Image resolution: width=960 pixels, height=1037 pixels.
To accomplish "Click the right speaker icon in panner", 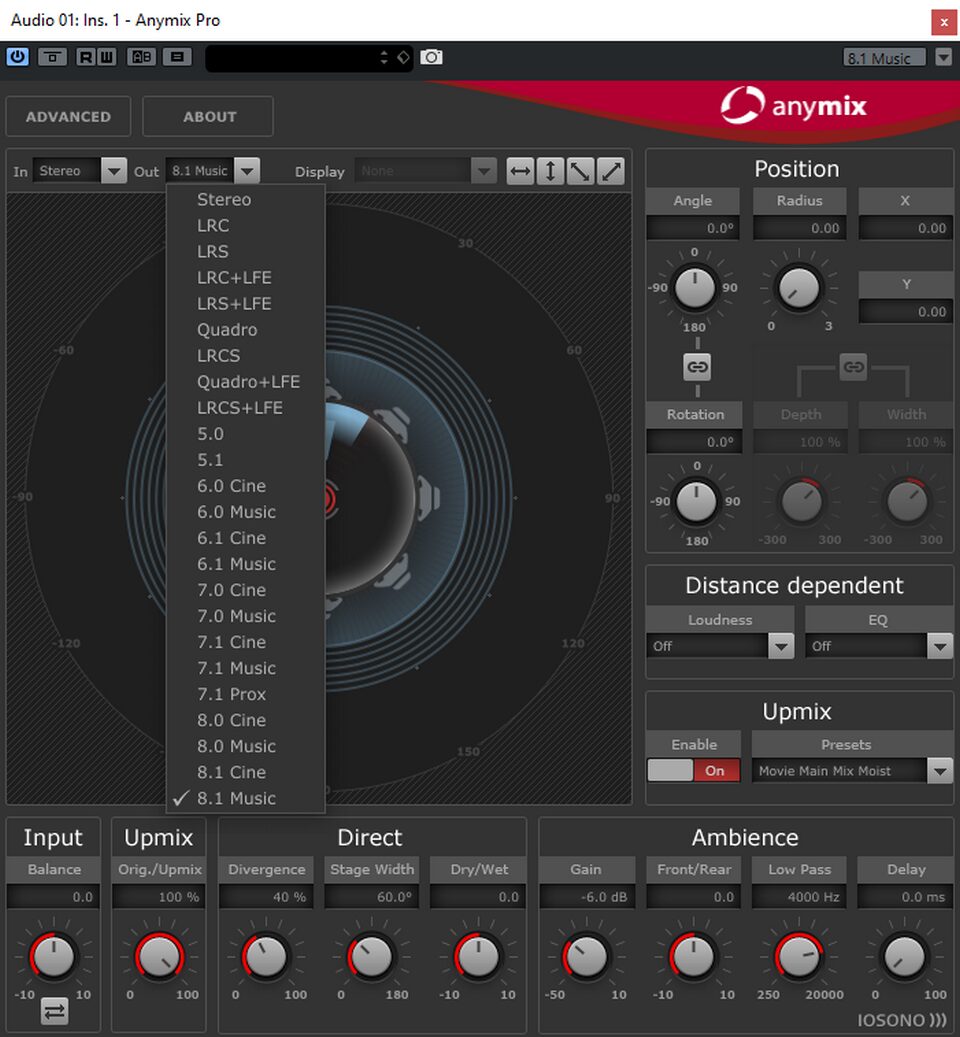I will [428, 497].
